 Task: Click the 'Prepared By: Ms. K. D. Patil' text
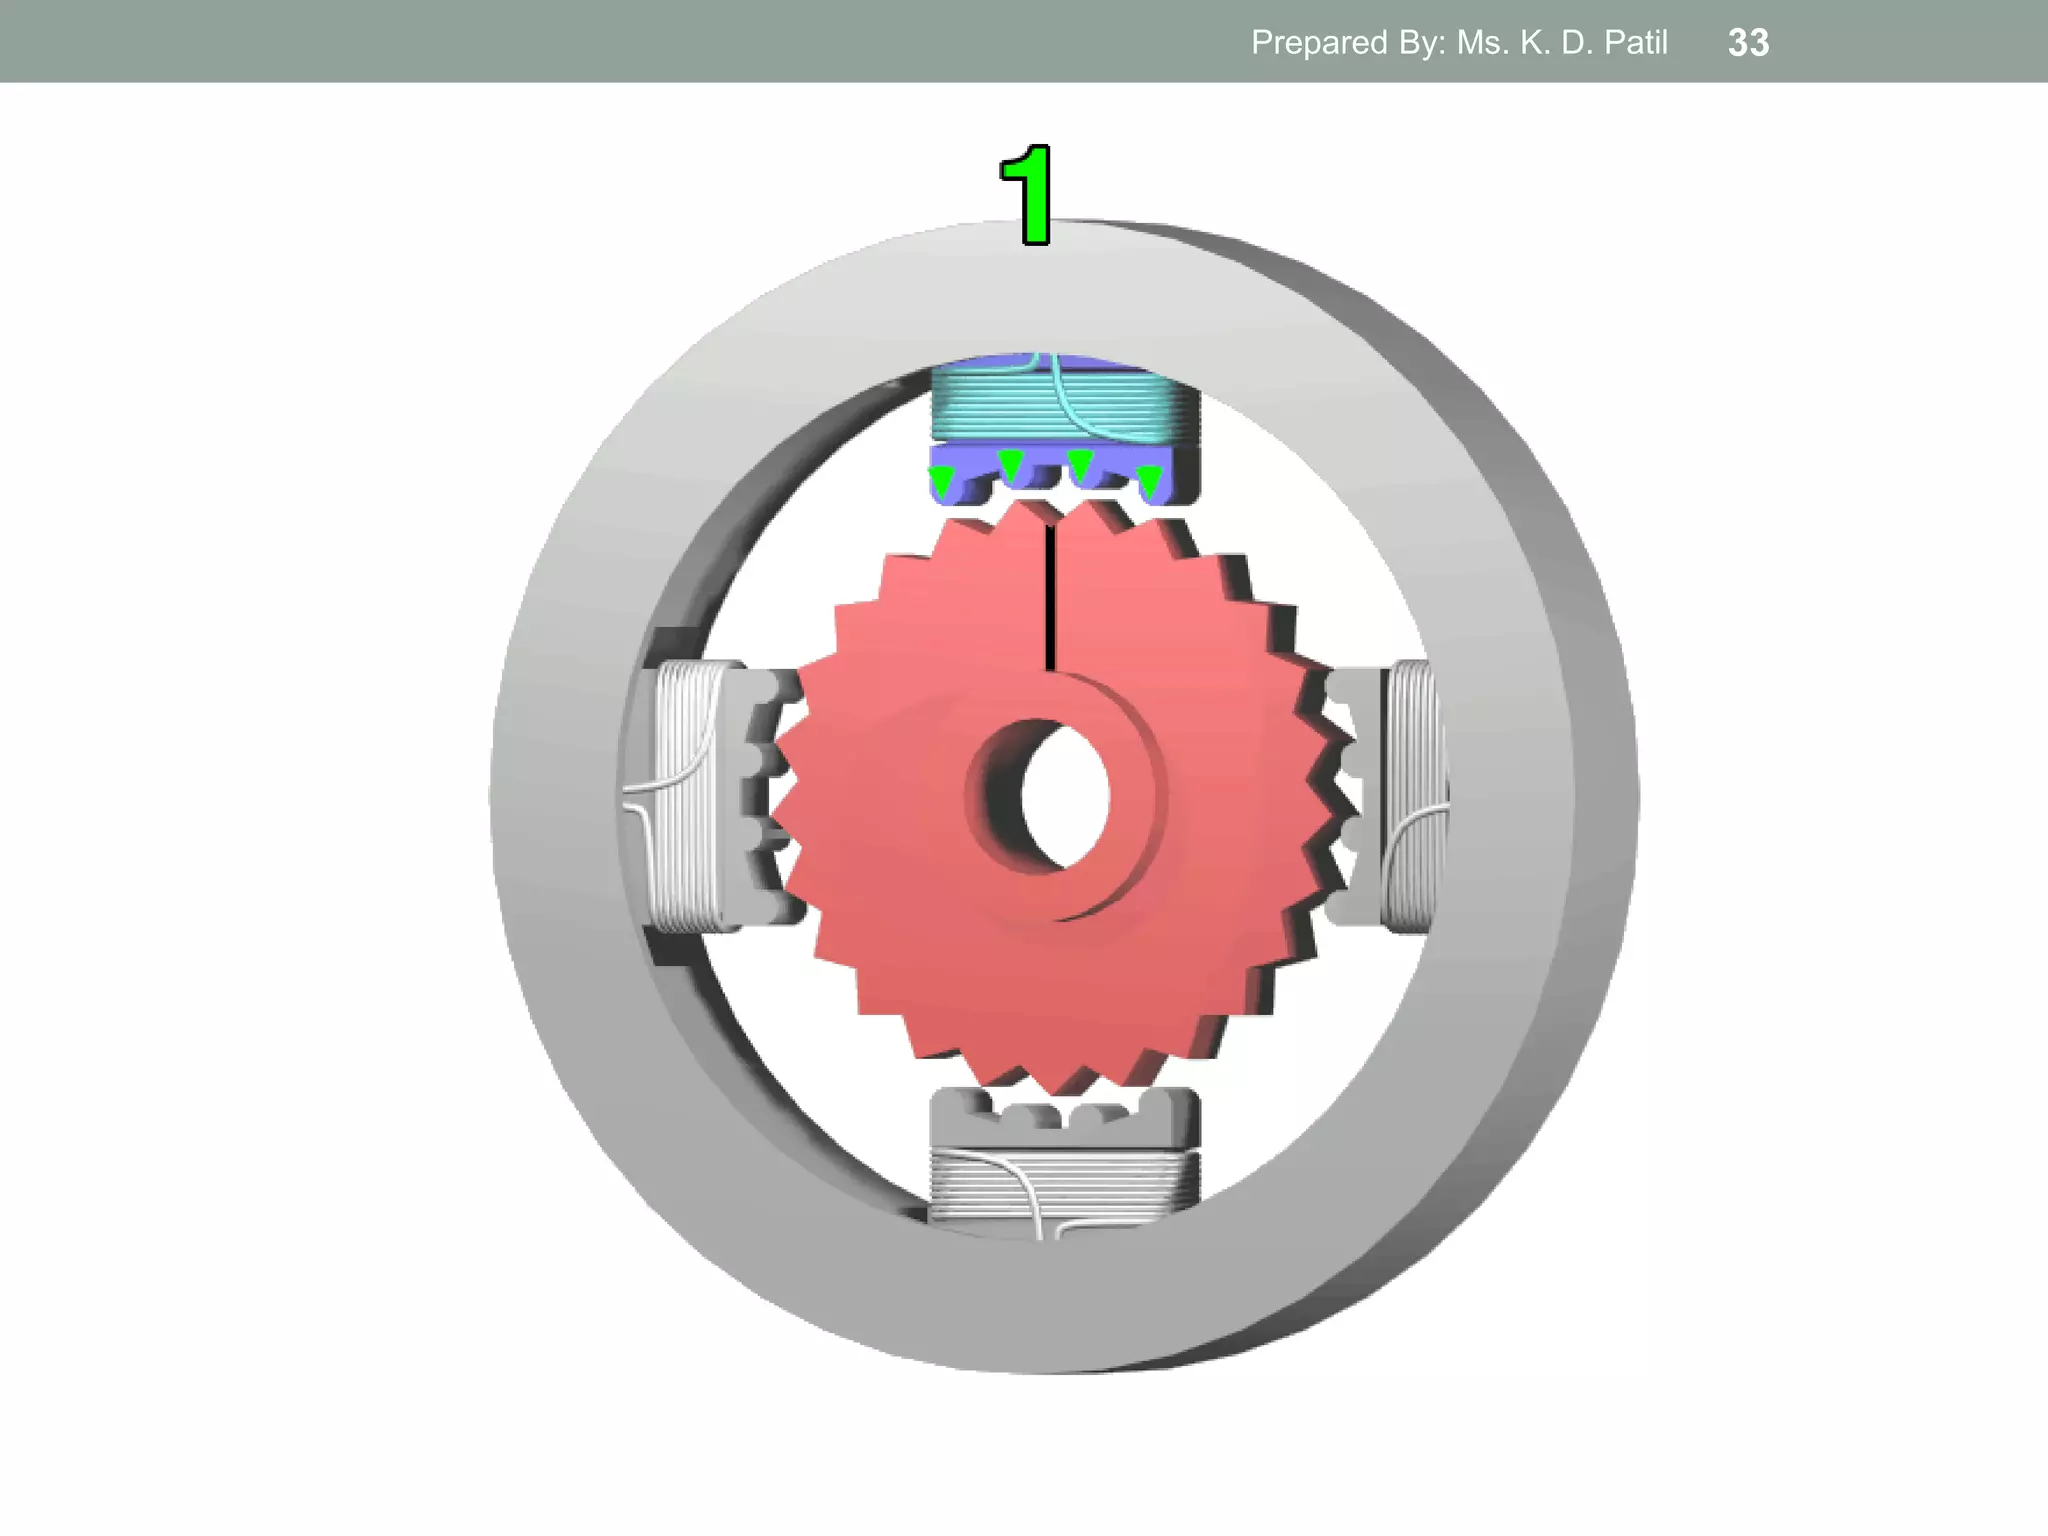pyautogui.click(x=1458, y=42)
